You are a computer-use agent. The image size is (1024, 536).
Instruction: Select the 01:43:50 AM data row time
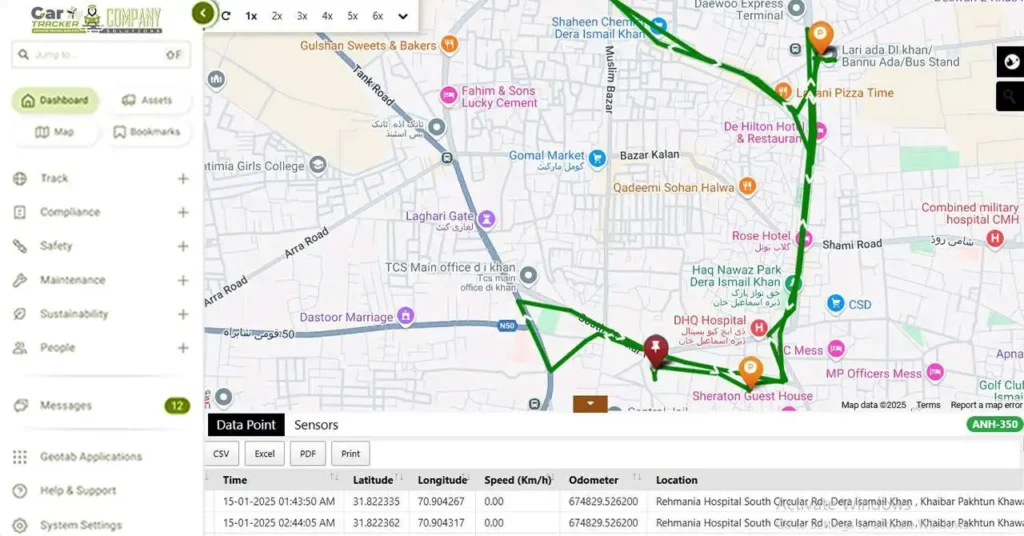click(x=279, y=501)
